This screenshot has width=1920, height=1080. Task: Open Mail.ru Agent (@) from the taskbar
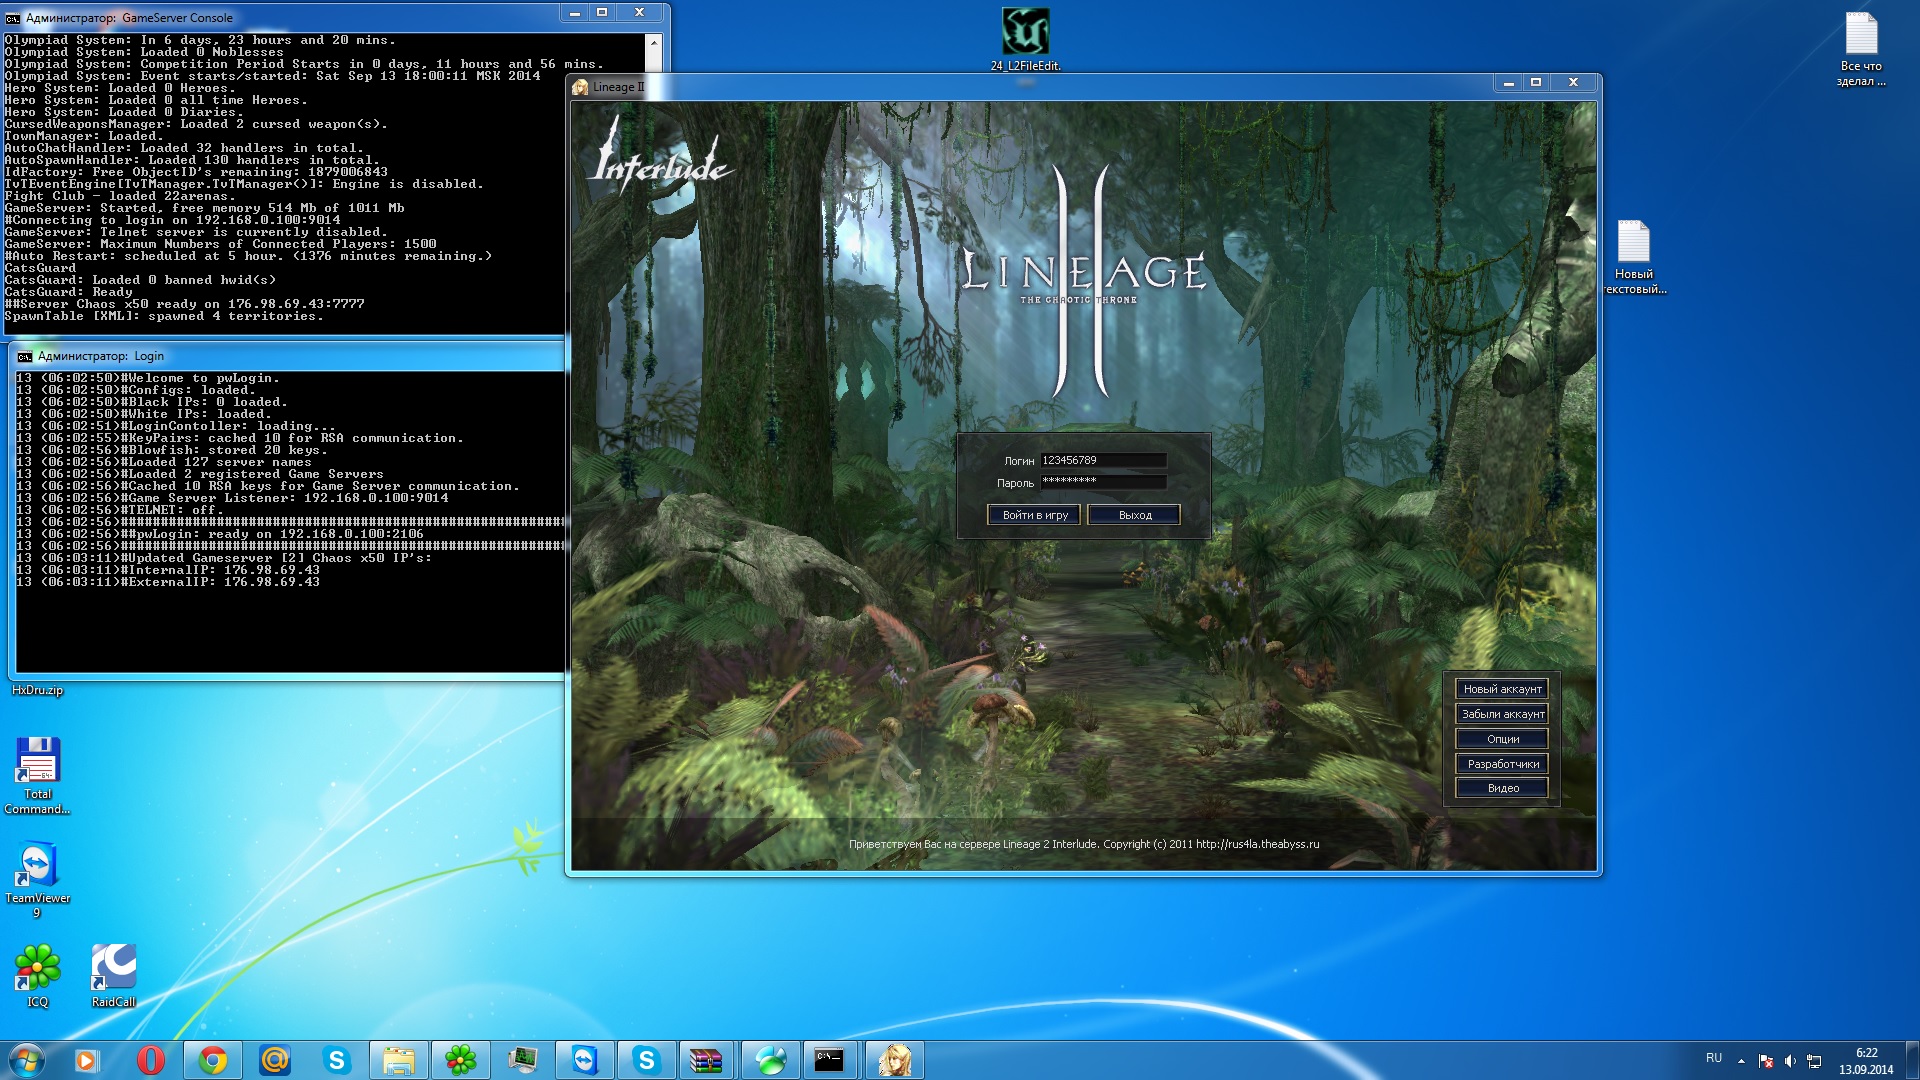[x=275, y=1060]
